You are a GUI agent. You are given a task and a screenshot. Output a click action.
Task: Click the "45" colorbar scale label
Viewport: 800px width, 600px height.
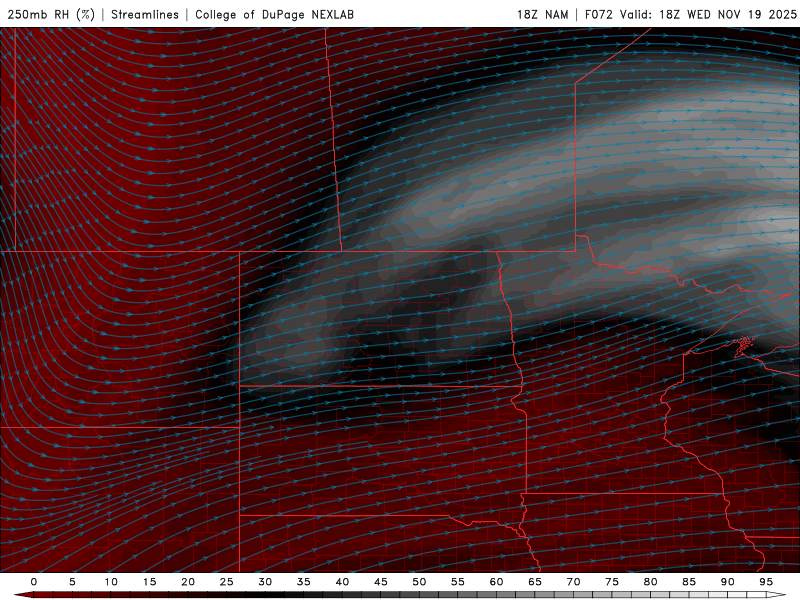tap(381, 582)
